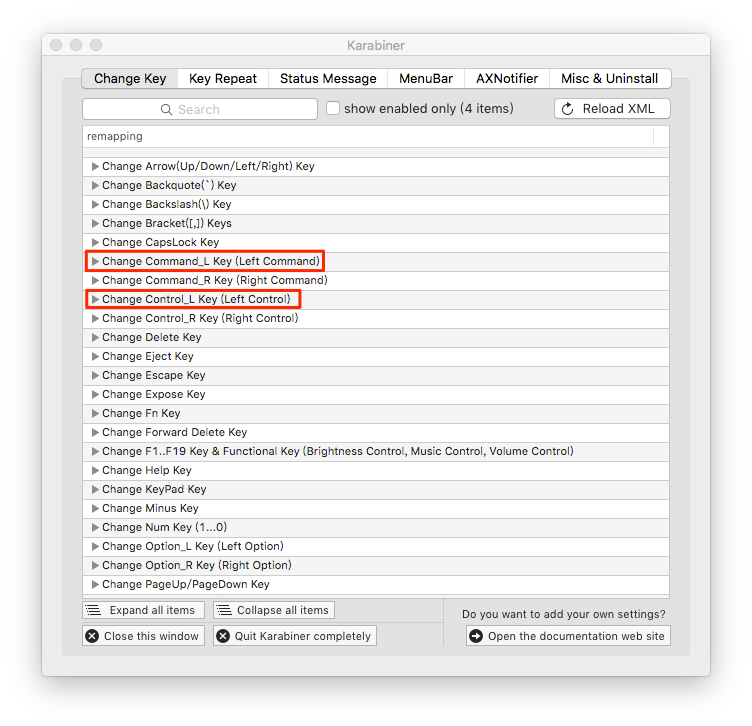Select the 'Change KeyPad Key' row text

click(154, 490)
